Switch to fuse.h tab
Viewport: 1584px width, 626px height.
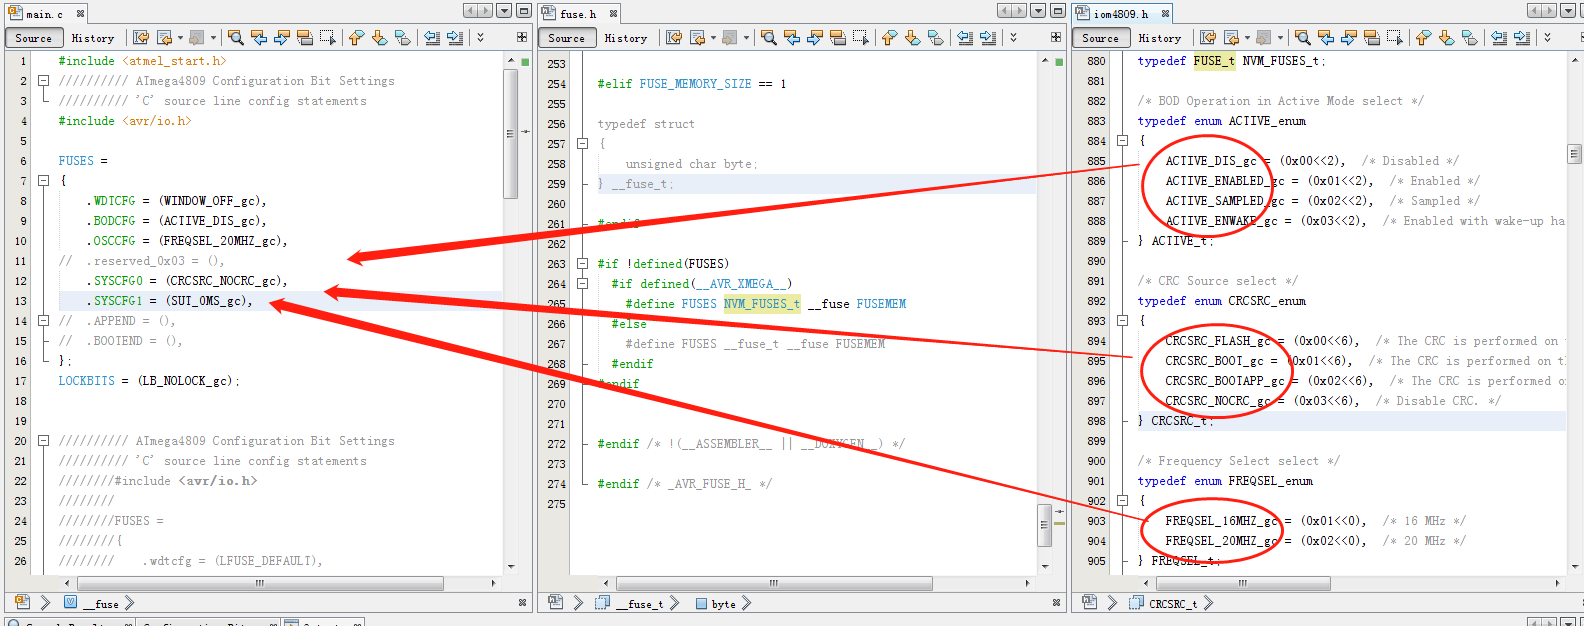click(578, 14)
